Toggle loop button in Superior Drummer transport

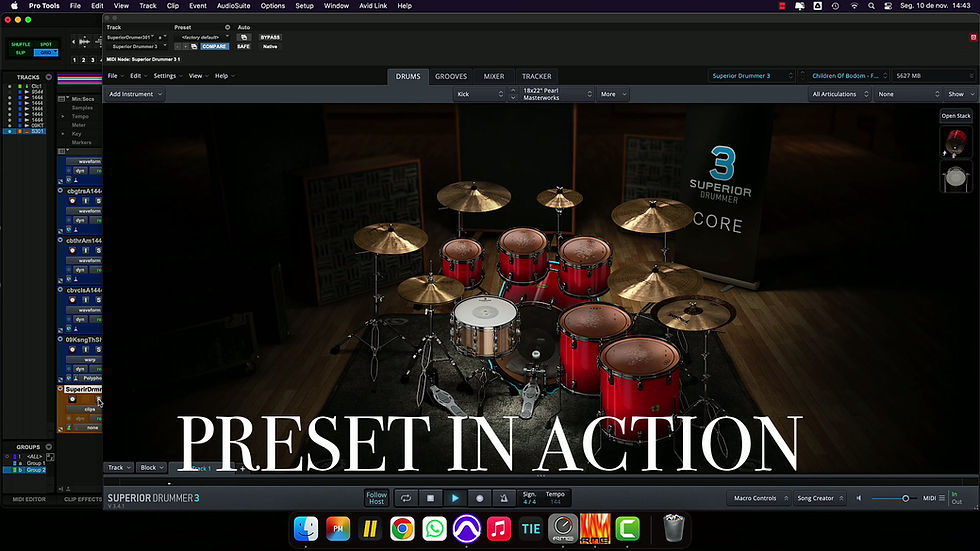pos(406,498)
